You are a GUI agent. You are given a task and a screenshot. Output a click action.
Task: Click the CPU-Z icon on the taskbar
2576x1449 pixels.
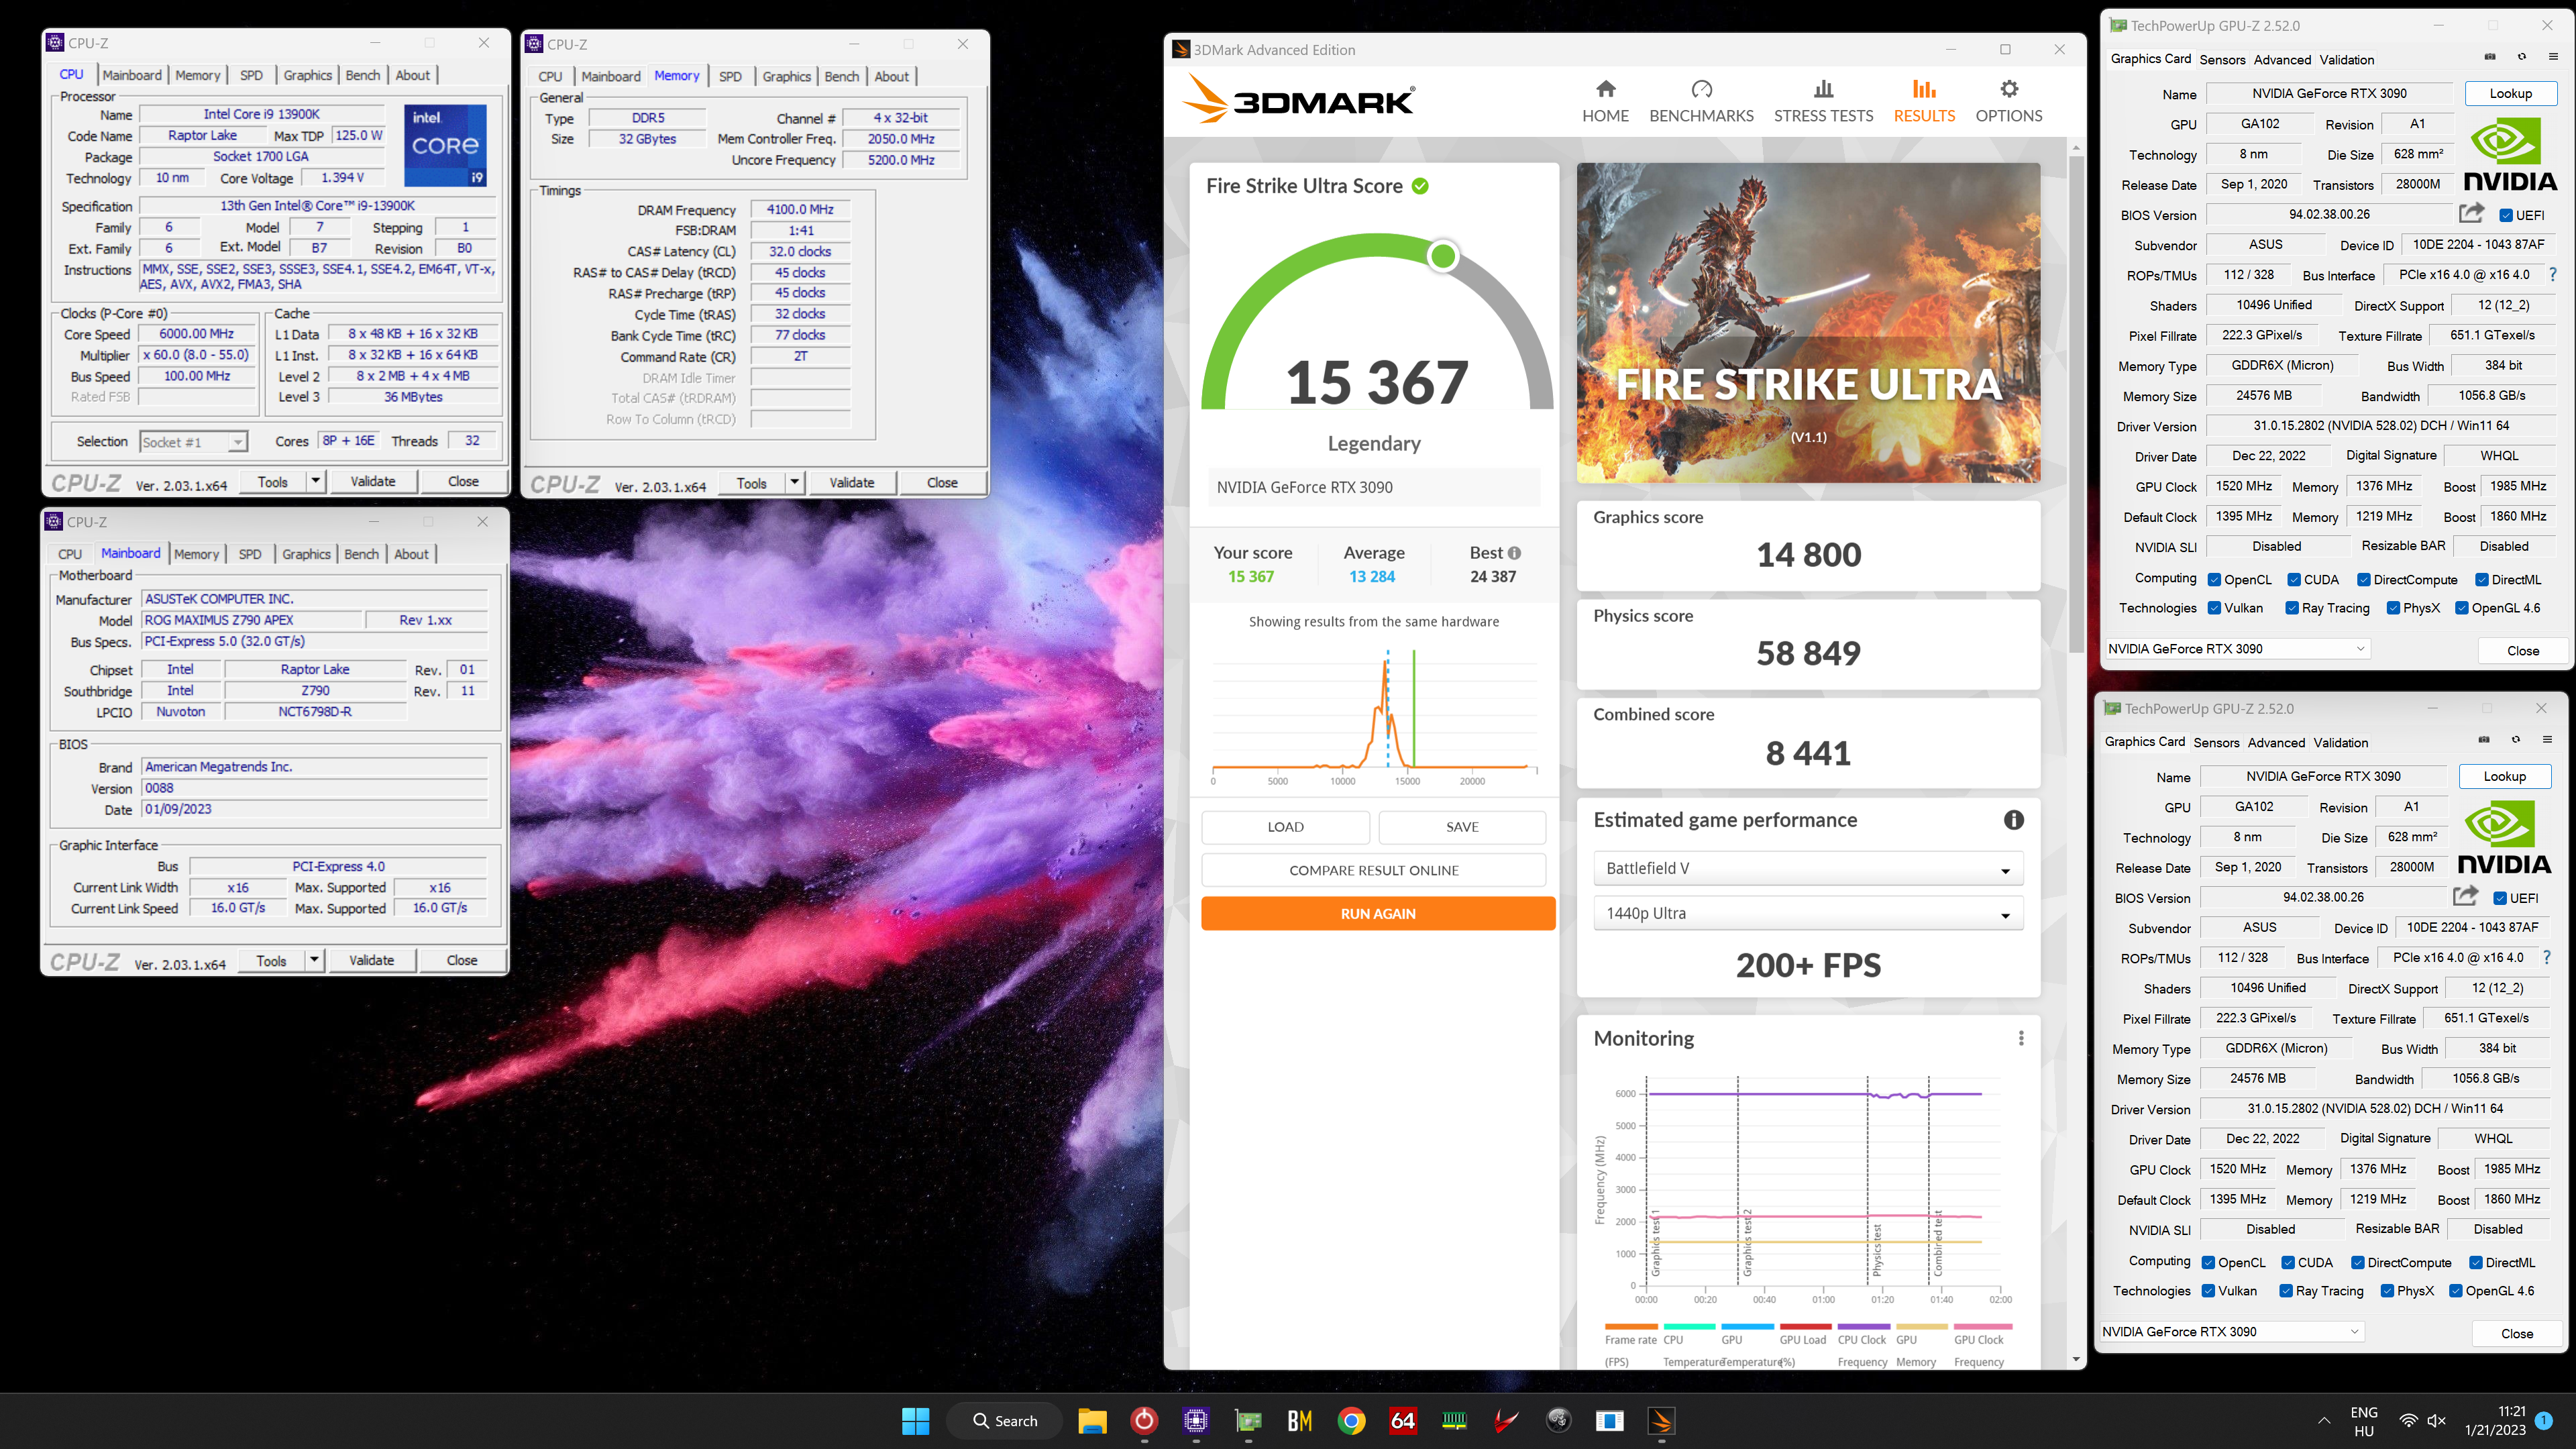coord(1195,1420)
